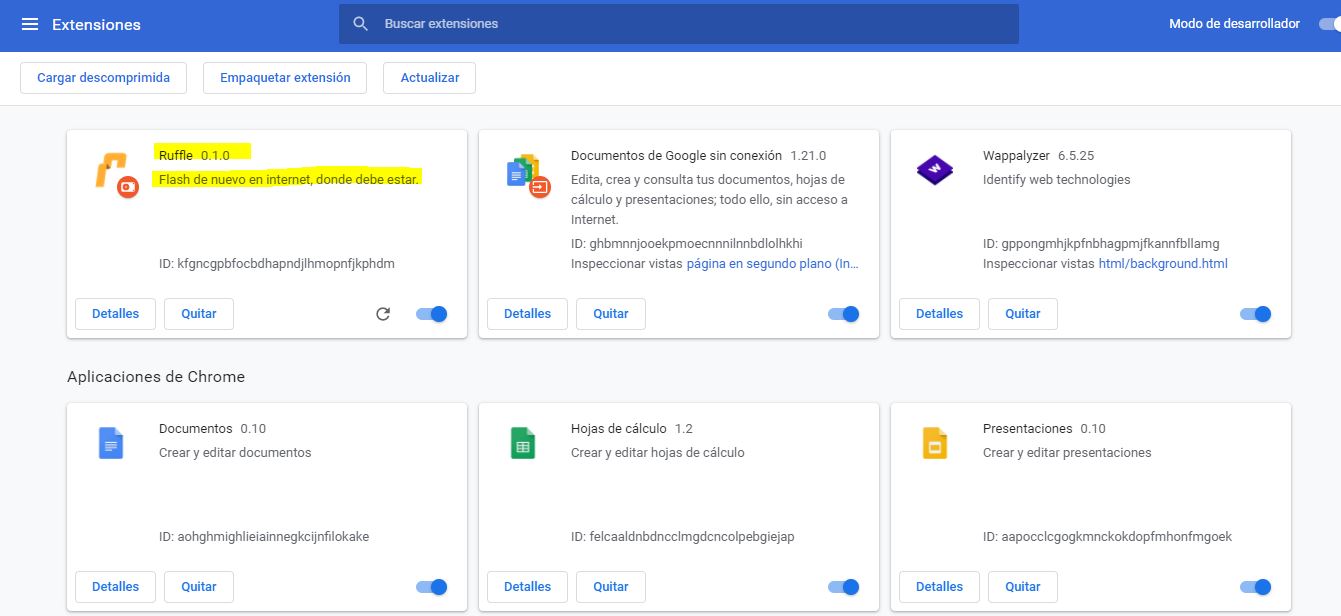Click 'Crear y editar presentaciones' text
Screen dimensions: 1341x616
click(x=1067, y=453)
